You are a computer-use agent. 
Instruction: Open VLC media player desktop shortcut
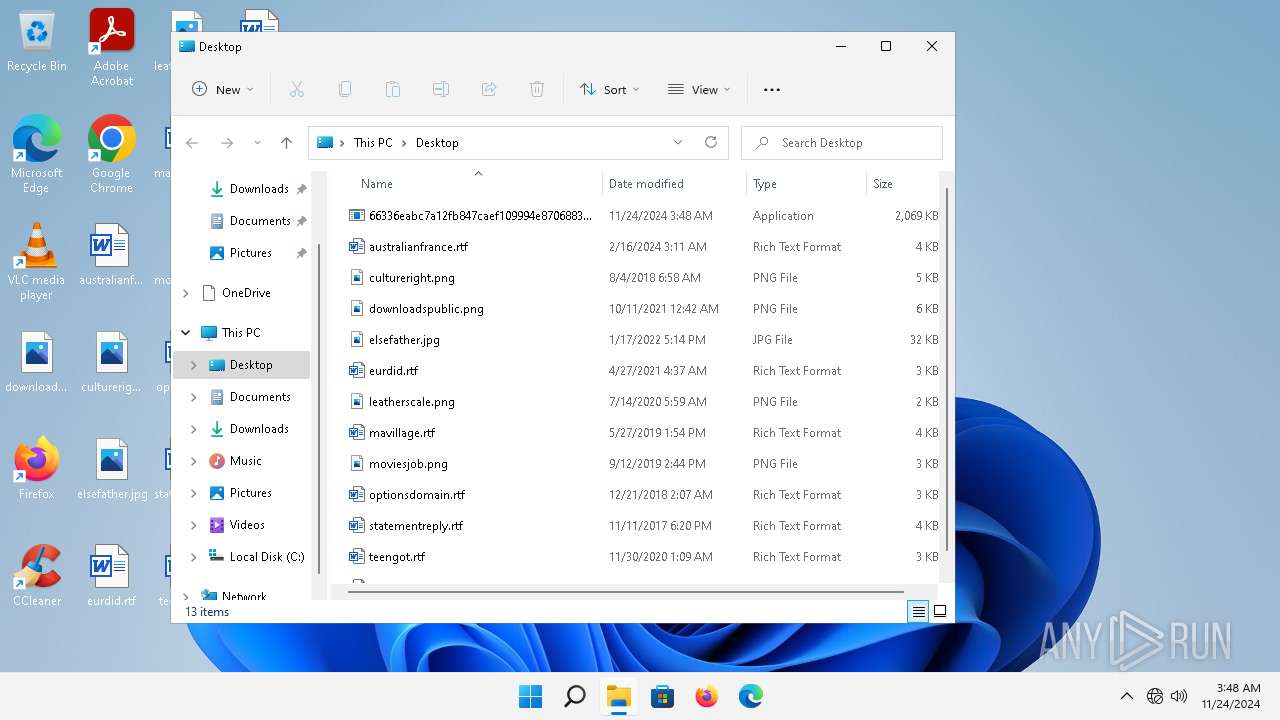[x=37, y=262]
